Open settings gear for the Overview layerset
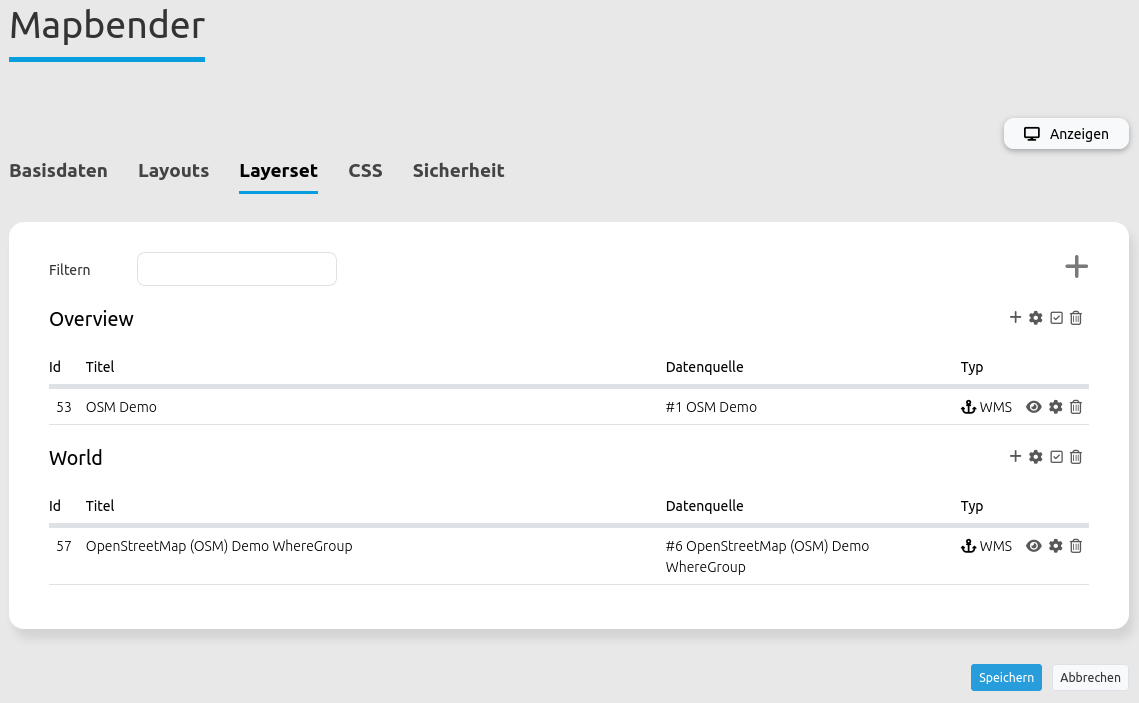 click(x=1036, y=318)
